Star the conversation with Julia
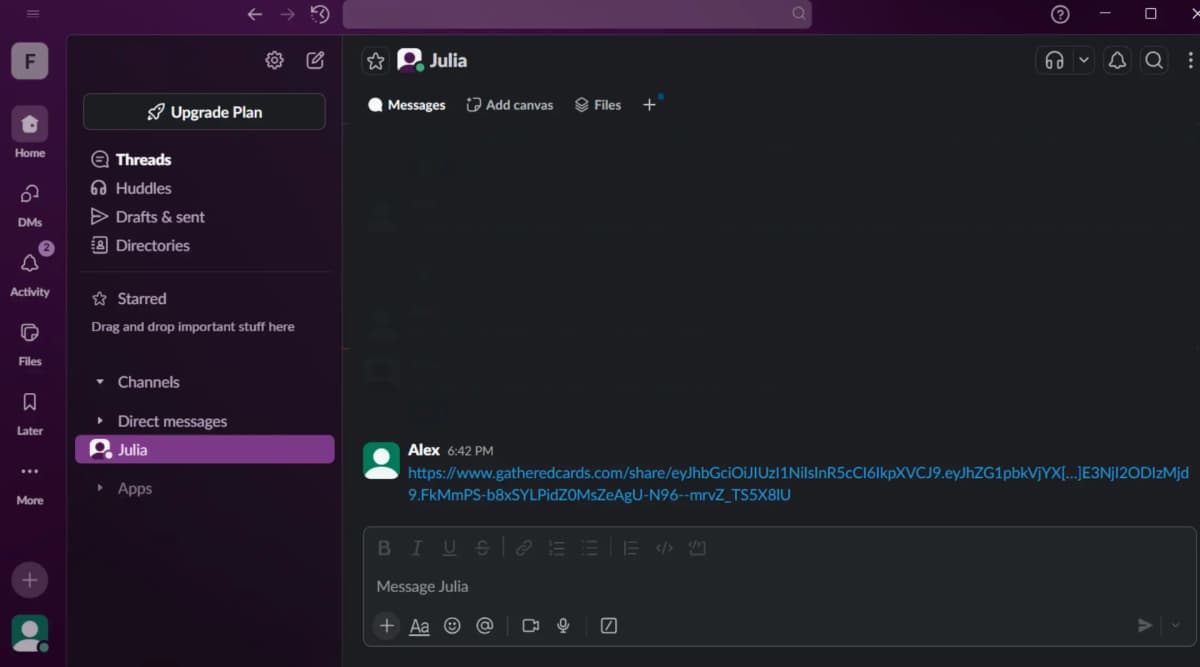This screenshot has width=1200, height=667. click(375, 60)
